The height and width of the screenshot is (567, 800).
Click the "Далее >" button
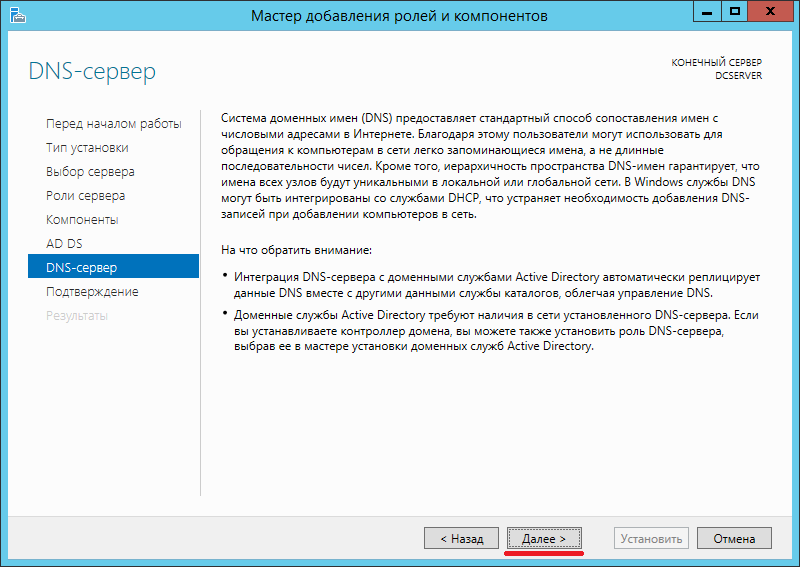point(544,538)
